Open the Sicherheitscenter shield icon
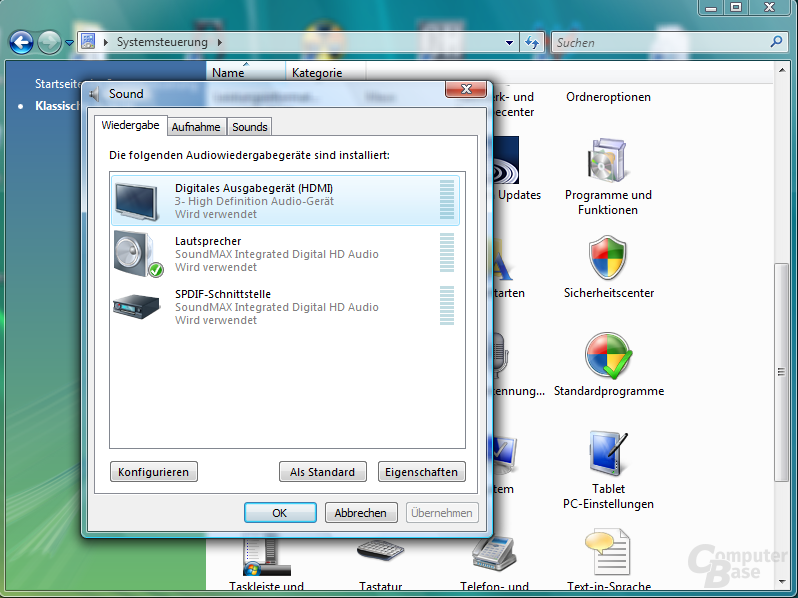 607,257
